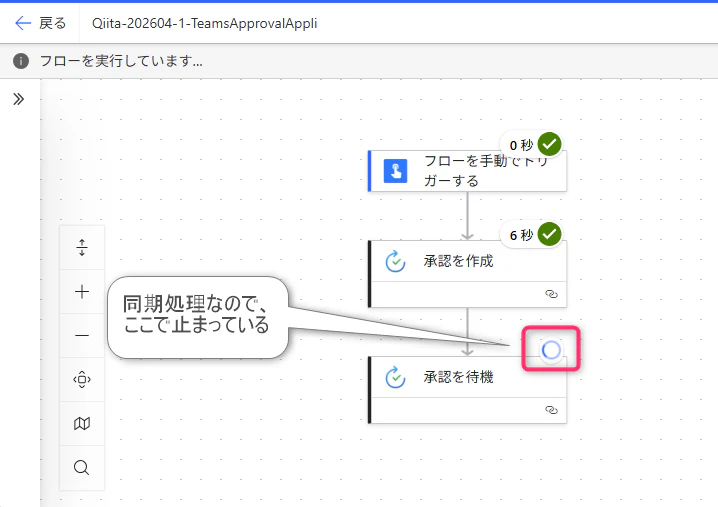718x507 pixels.
Task: Click the green check on the 6 秒 badge
Action: tap(549, 234)
